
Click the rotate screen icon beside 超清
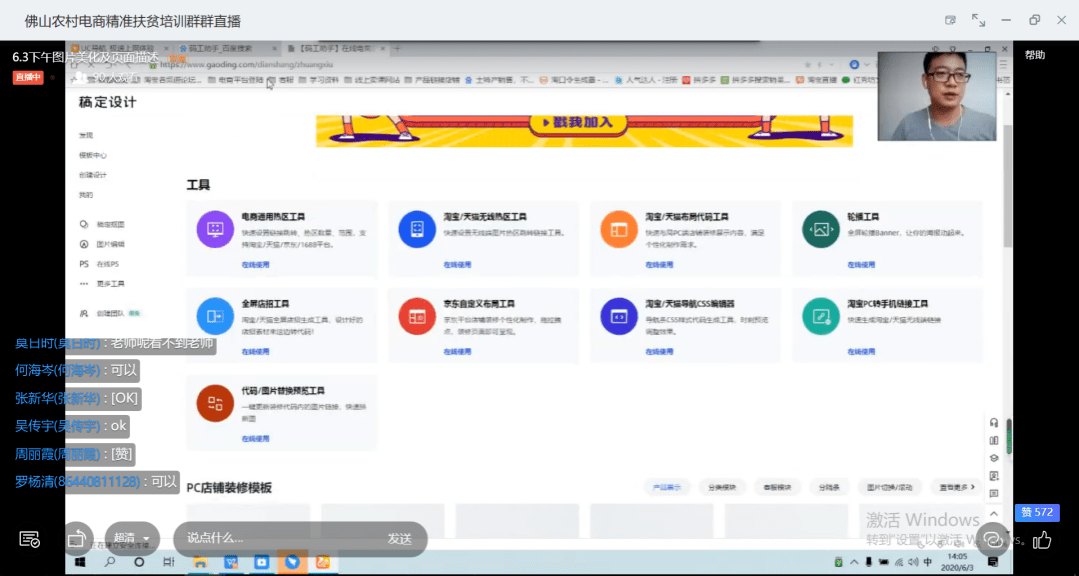point(77,539)
